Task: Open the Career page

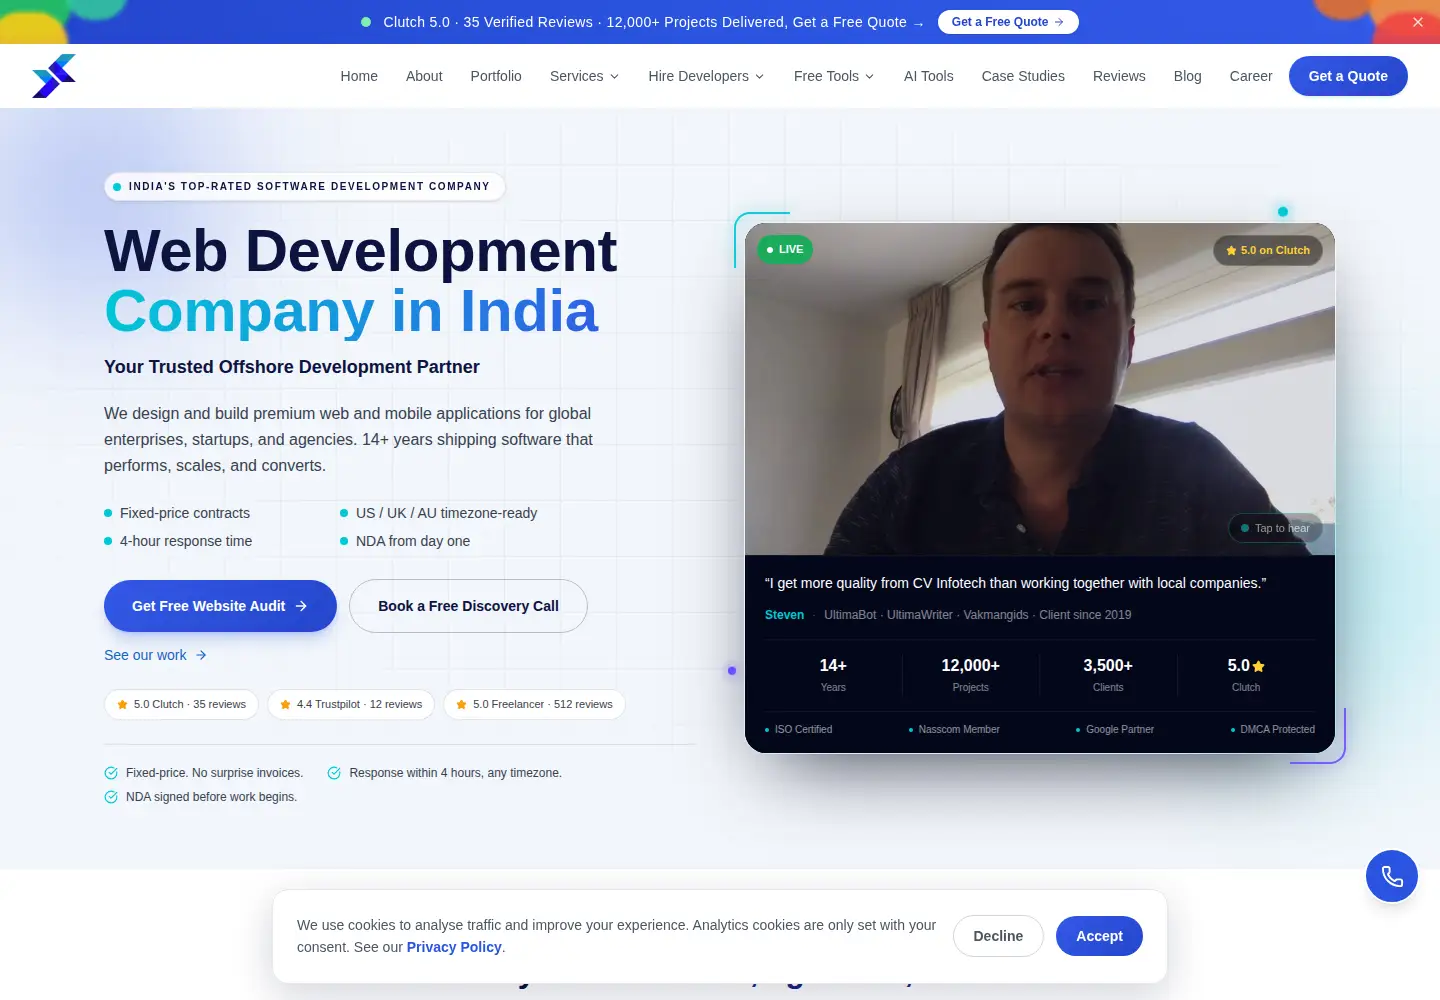Action: click(x=1251, y=76)
